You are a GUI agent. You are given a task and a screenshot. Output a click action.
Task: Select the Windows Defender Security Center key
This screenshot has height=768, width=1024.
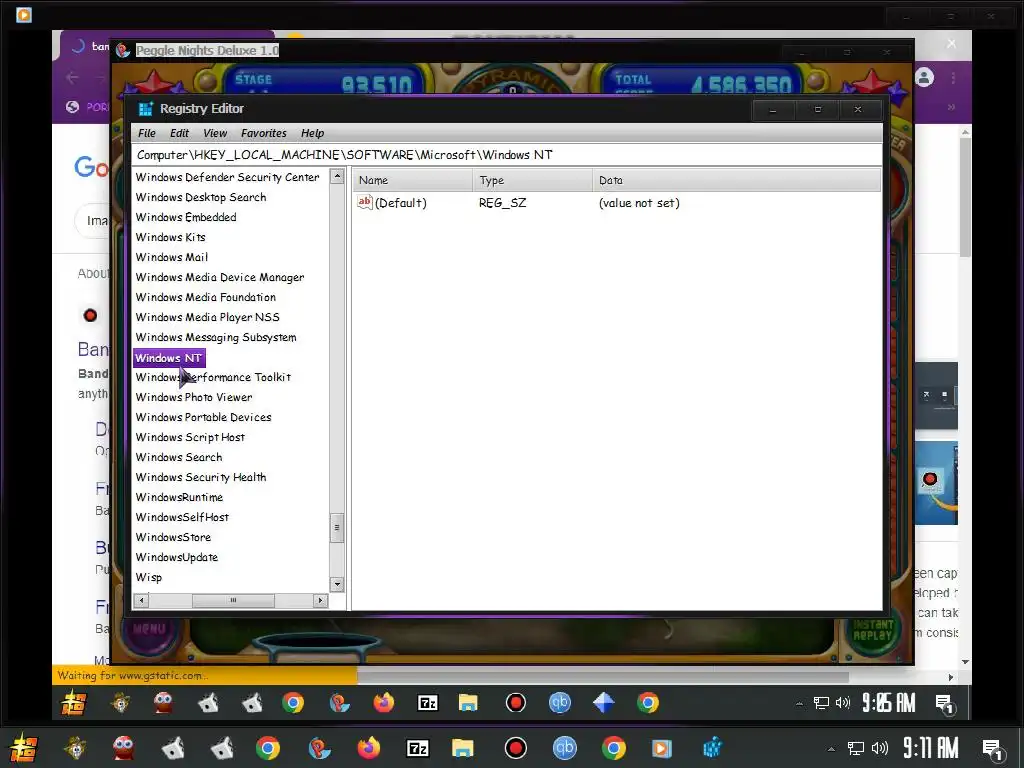tap(227, 177)
